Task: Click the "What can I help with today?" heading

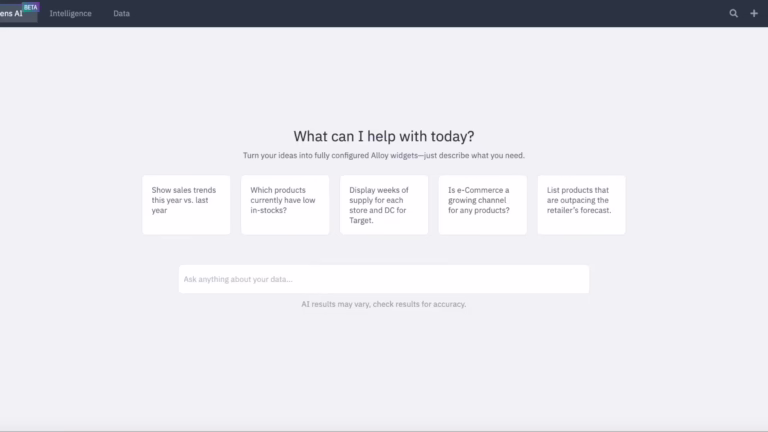Action: (384, 136)
